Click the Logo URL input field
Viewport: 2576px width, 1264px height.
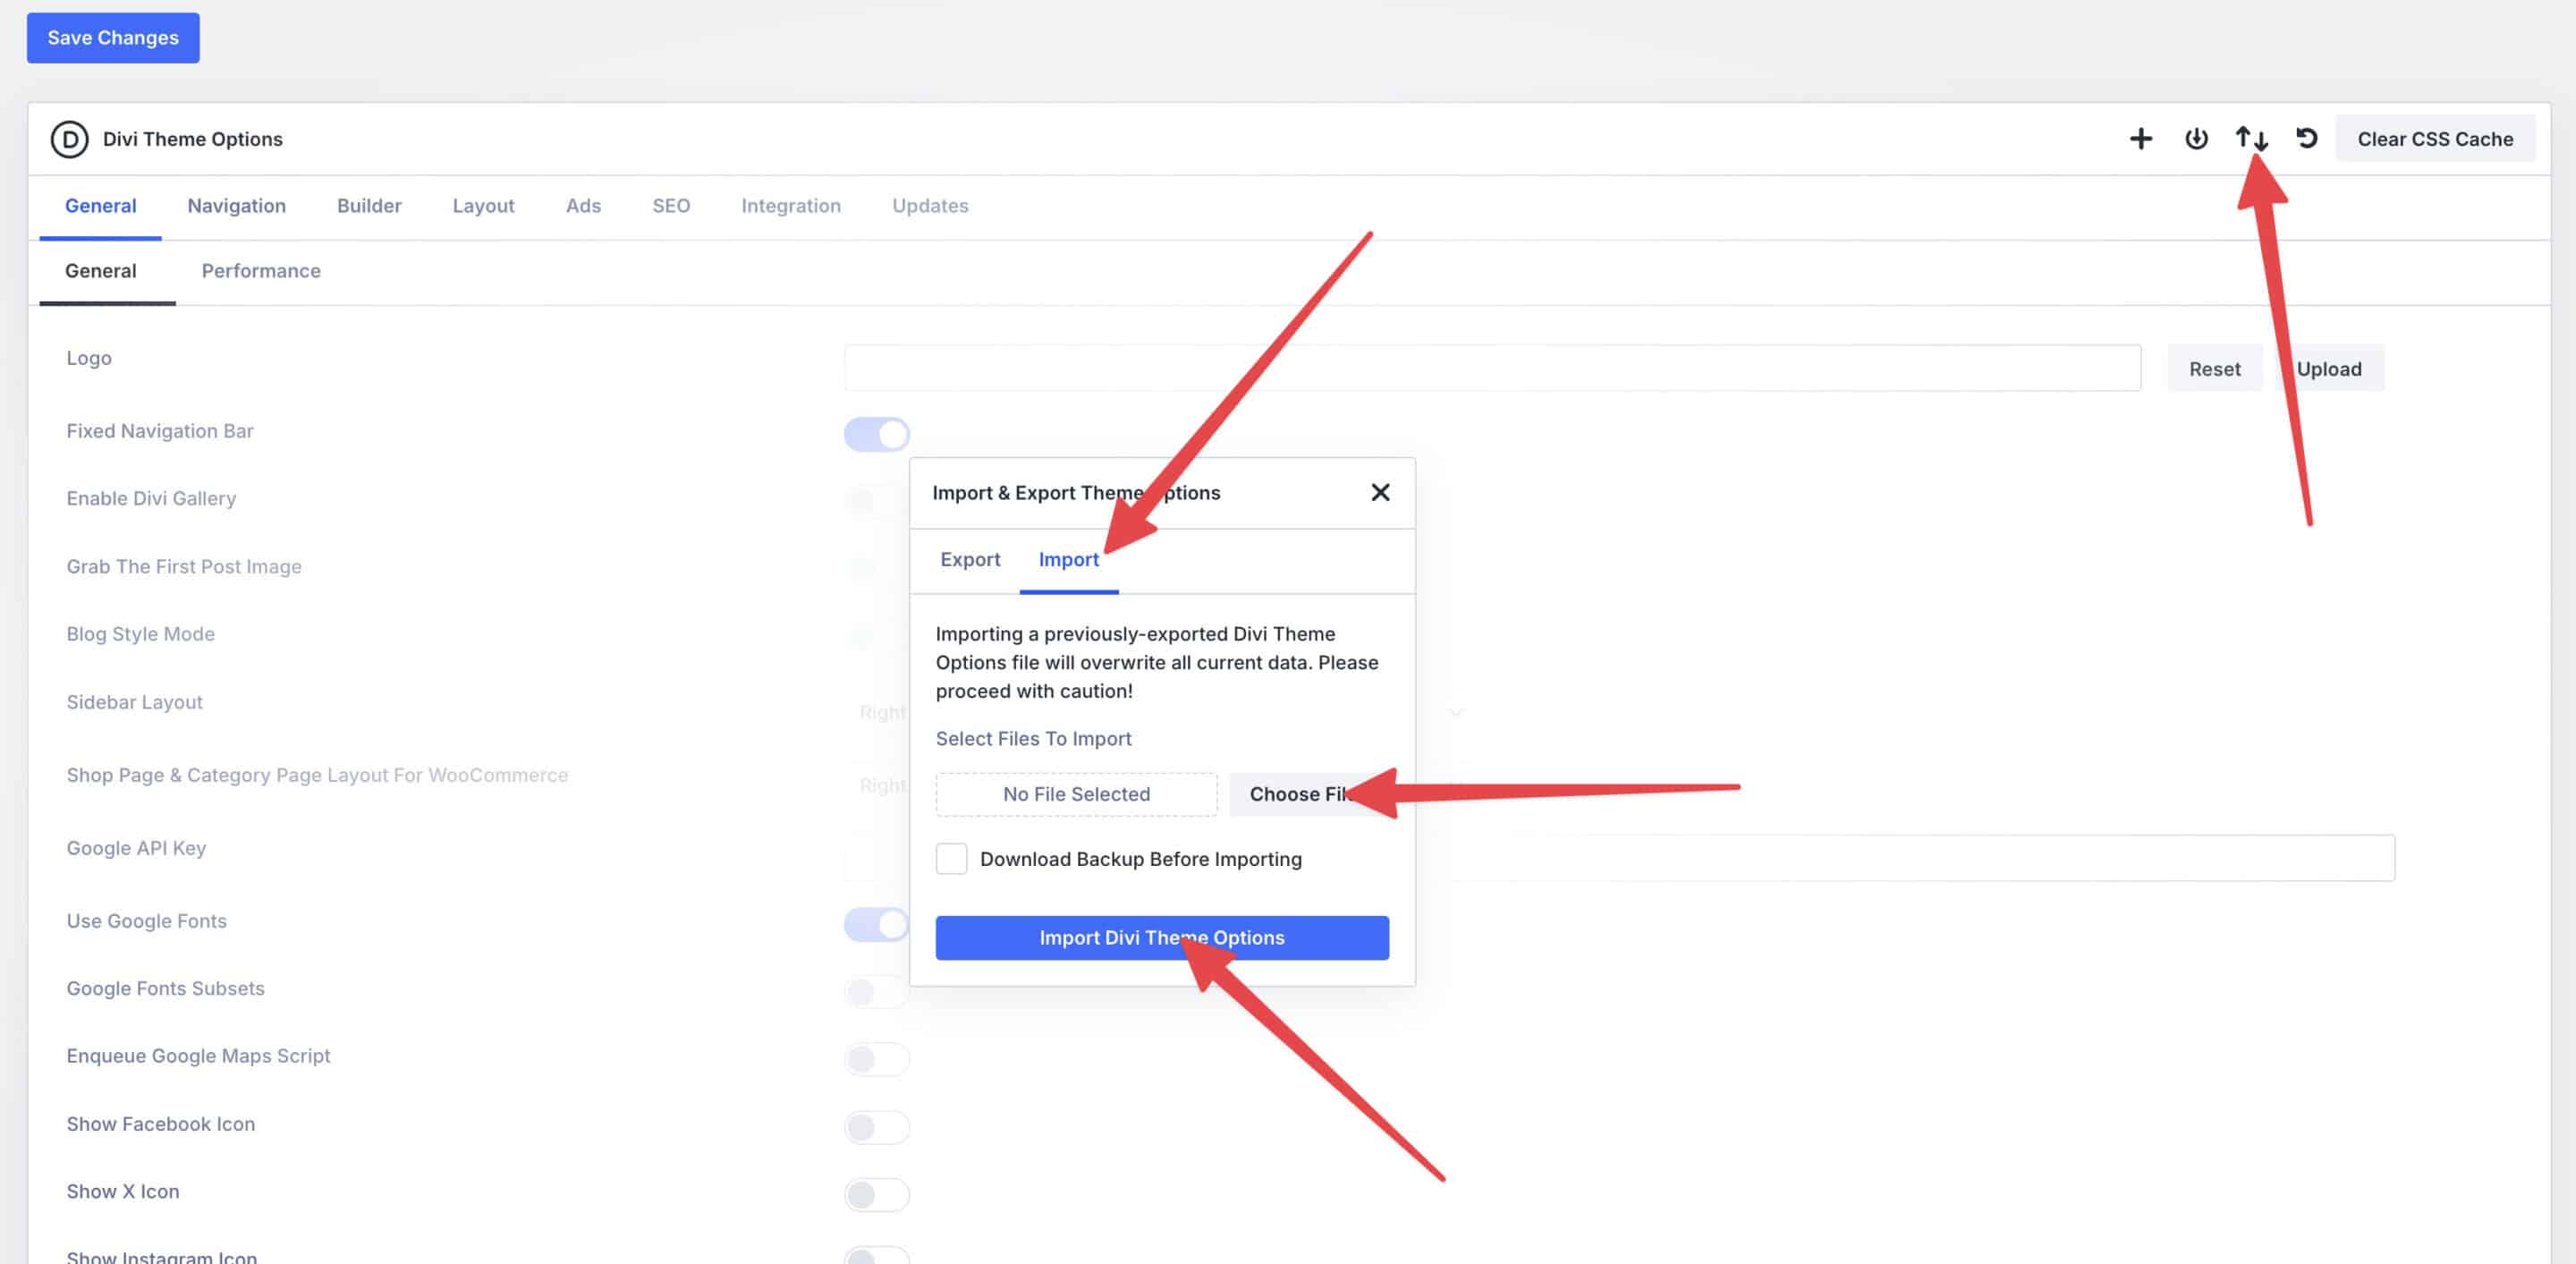[1492, 368]
